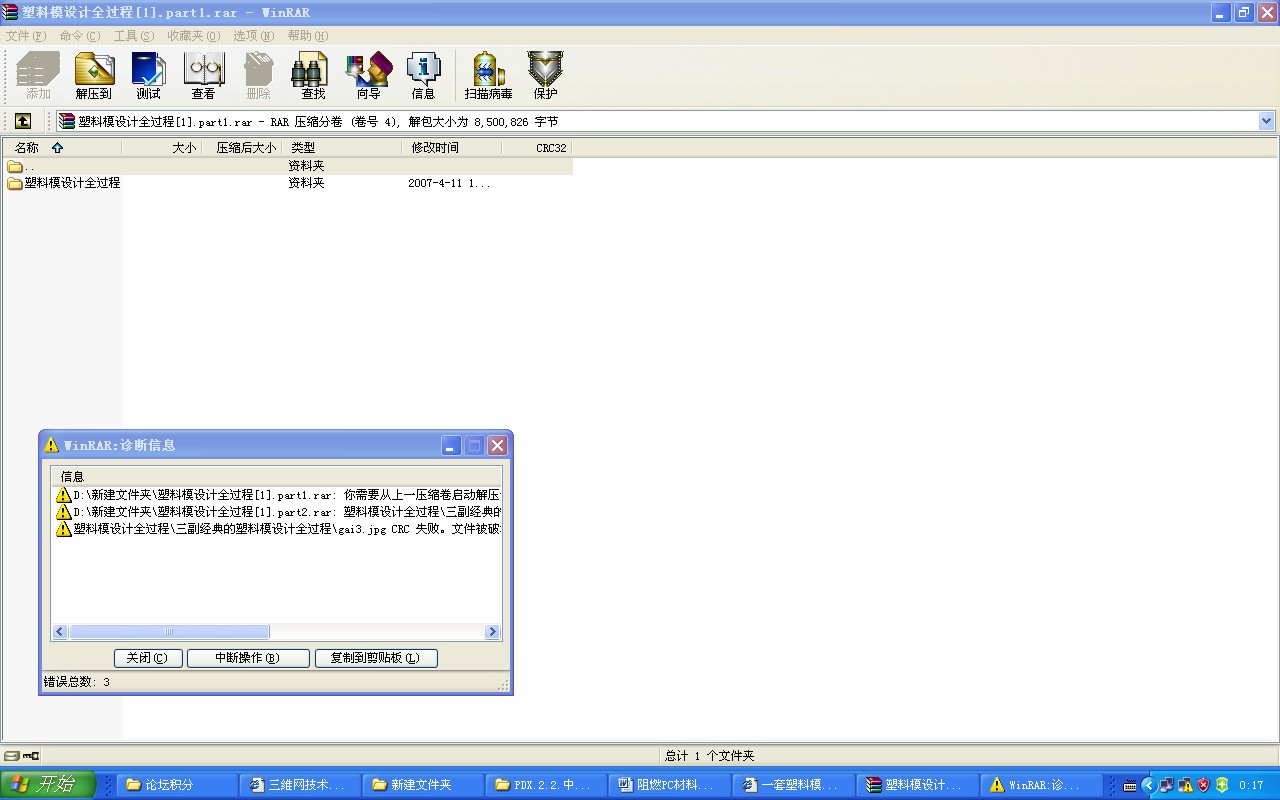This screenshot has height=800, width=1280.
Task: Open the 选项 (Options) menu
Action: tap(254, 36)
